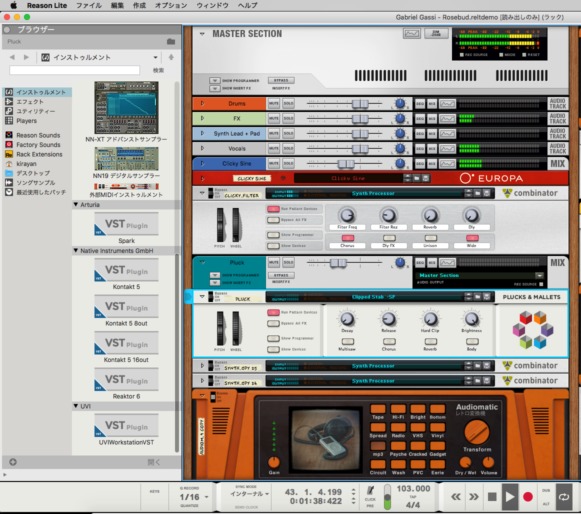Click the Audiomatic Transform knob
Image resolution: width=581 pixels, height=514 pixels.
click(477, 432)
